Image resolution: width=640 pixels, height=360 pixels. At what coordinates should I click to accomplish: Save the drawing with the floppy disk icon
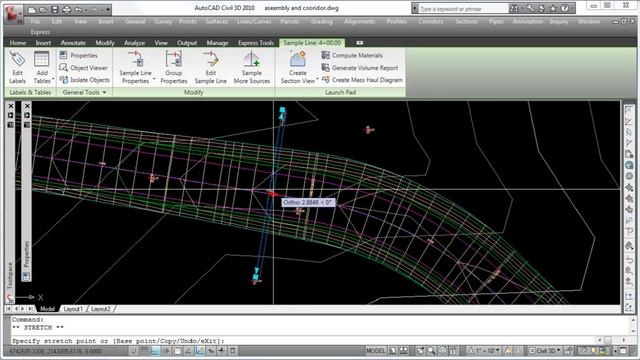pos(55,9)
